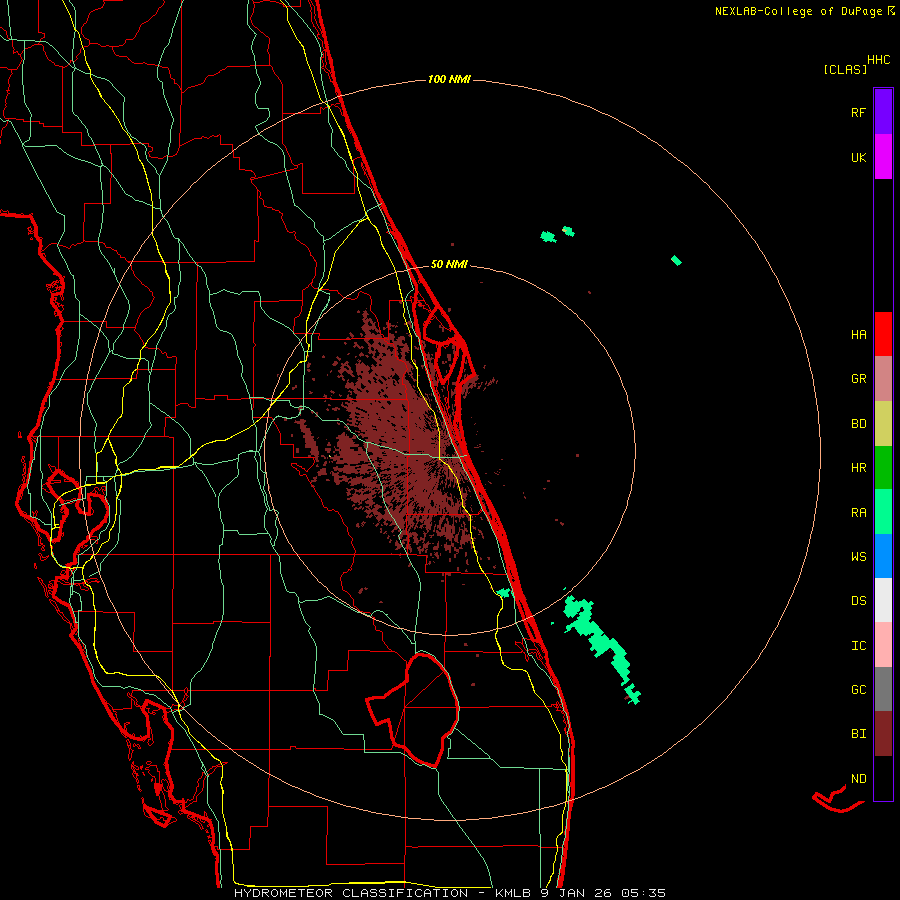900x900 pixels.
Task: Click the GC legend label
Action: click(x=858, y=690)
